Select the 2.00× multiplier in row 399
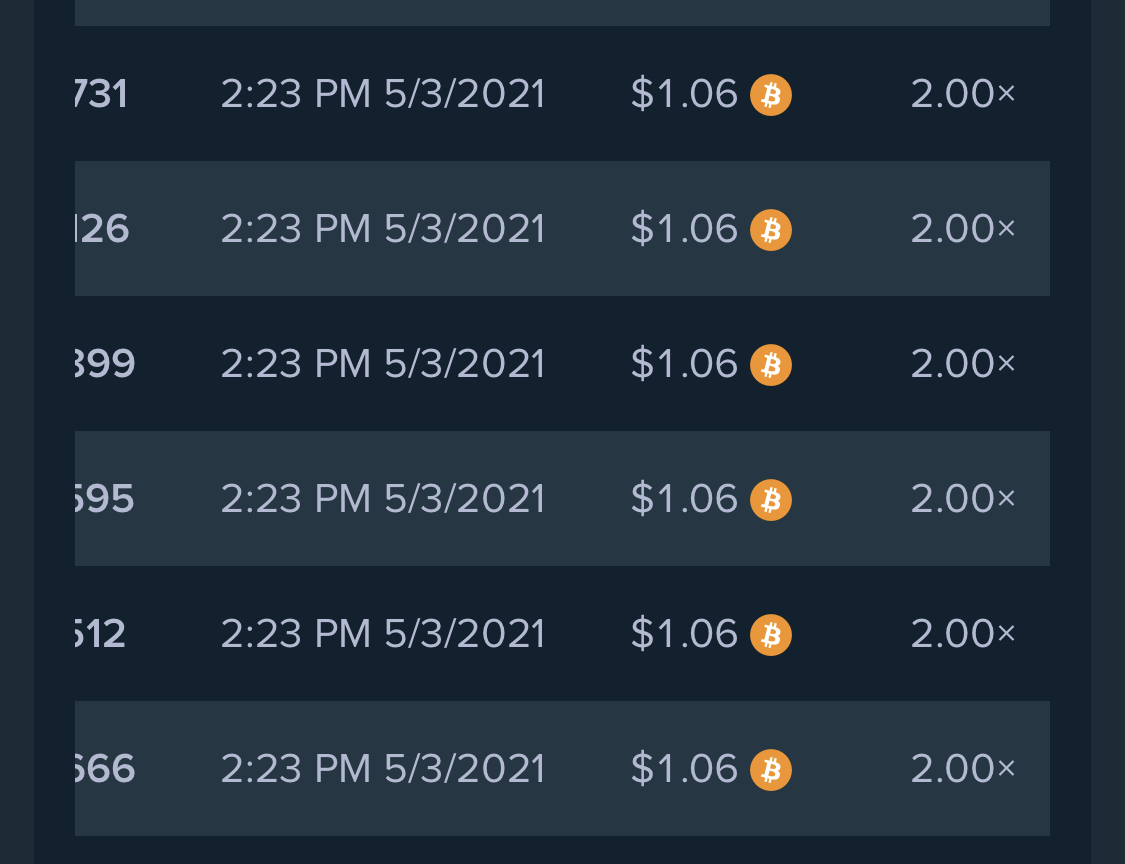1125x864 pixels. point(963,364)
